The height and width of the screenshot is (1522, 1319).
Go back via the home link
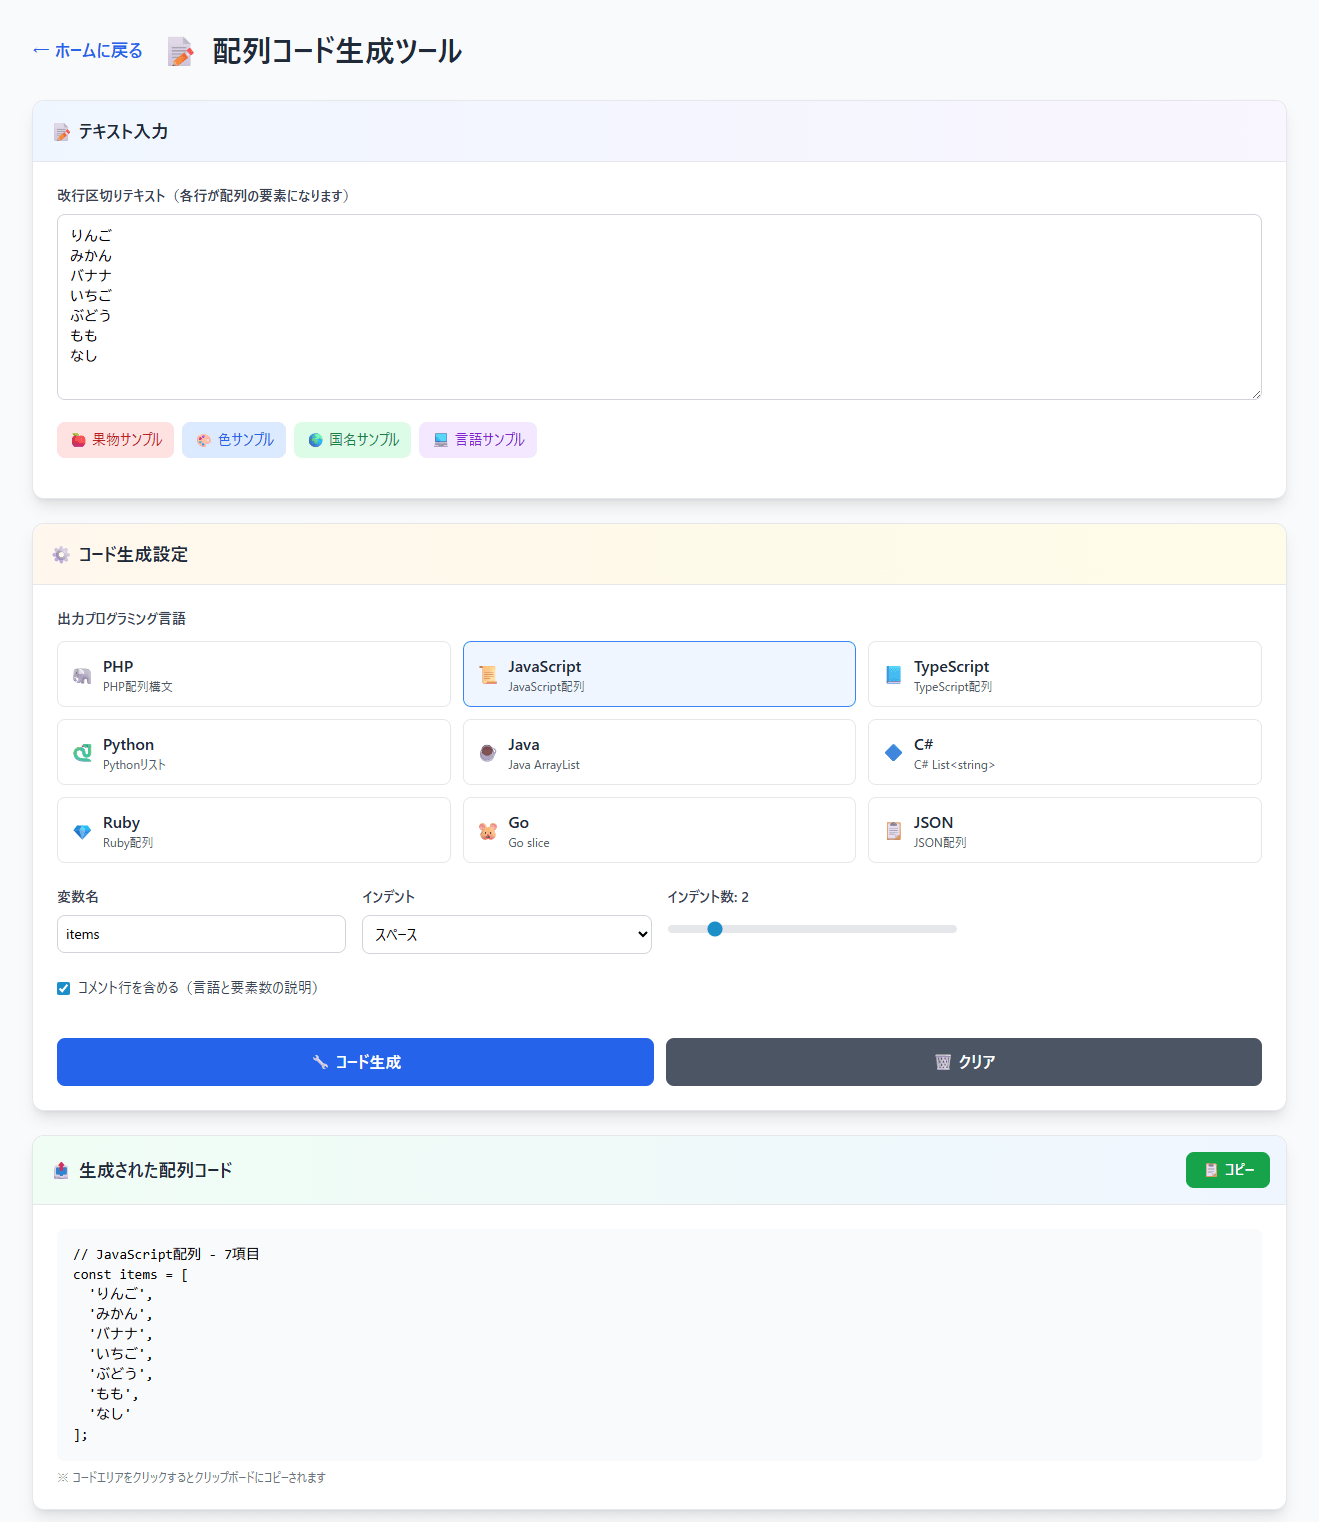click(88, 51)
